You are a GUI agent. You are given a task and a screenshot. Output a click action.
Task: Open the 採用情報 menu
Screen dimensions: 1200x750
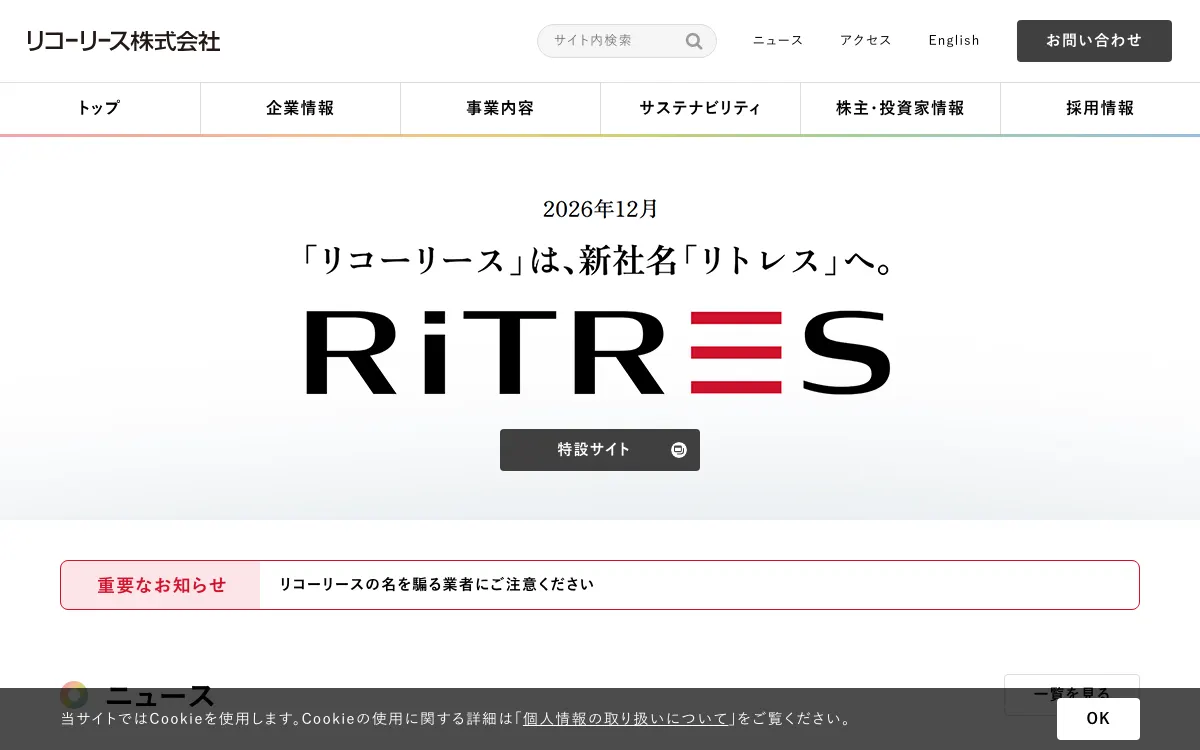pyautogui.click(x=1100, y=108)
